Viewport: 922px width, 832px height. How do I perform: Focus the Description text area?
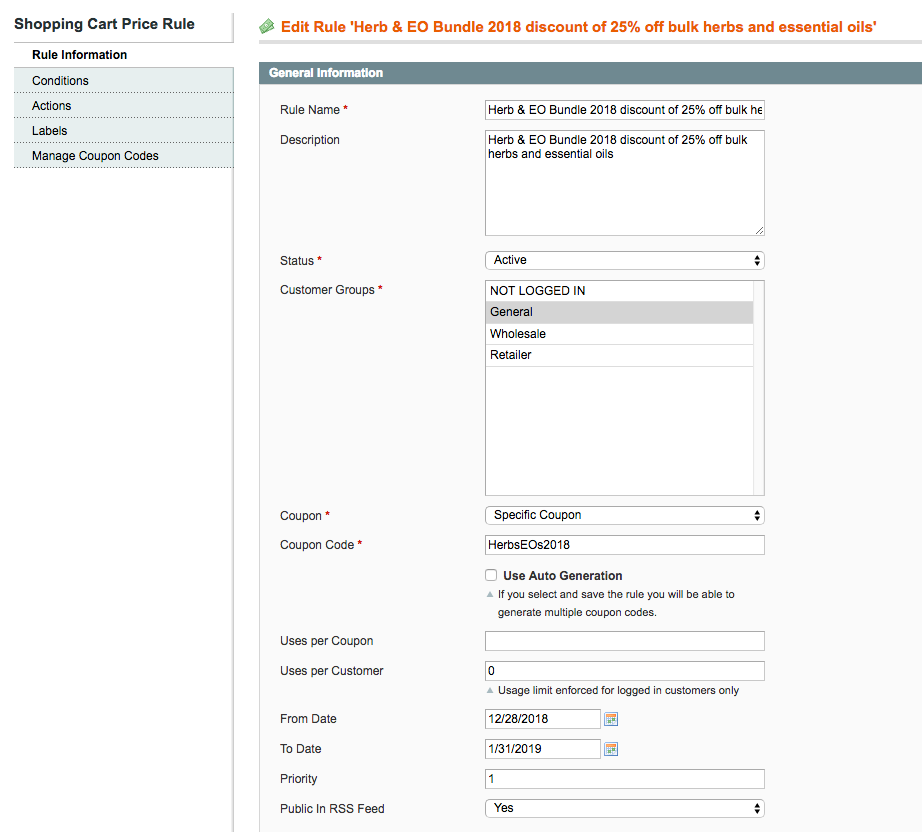point(624,183)
